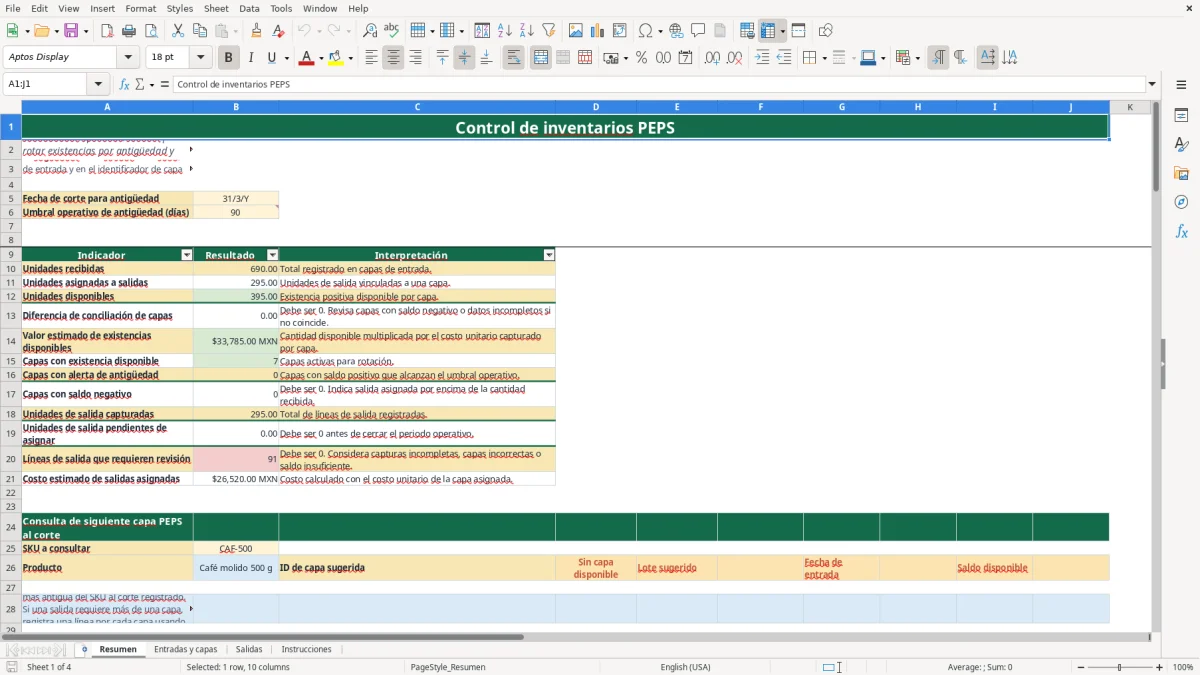Click the Clear Direct Formatting icon
The width and height of the screenshot is (1200, 675).
[278, 31]
